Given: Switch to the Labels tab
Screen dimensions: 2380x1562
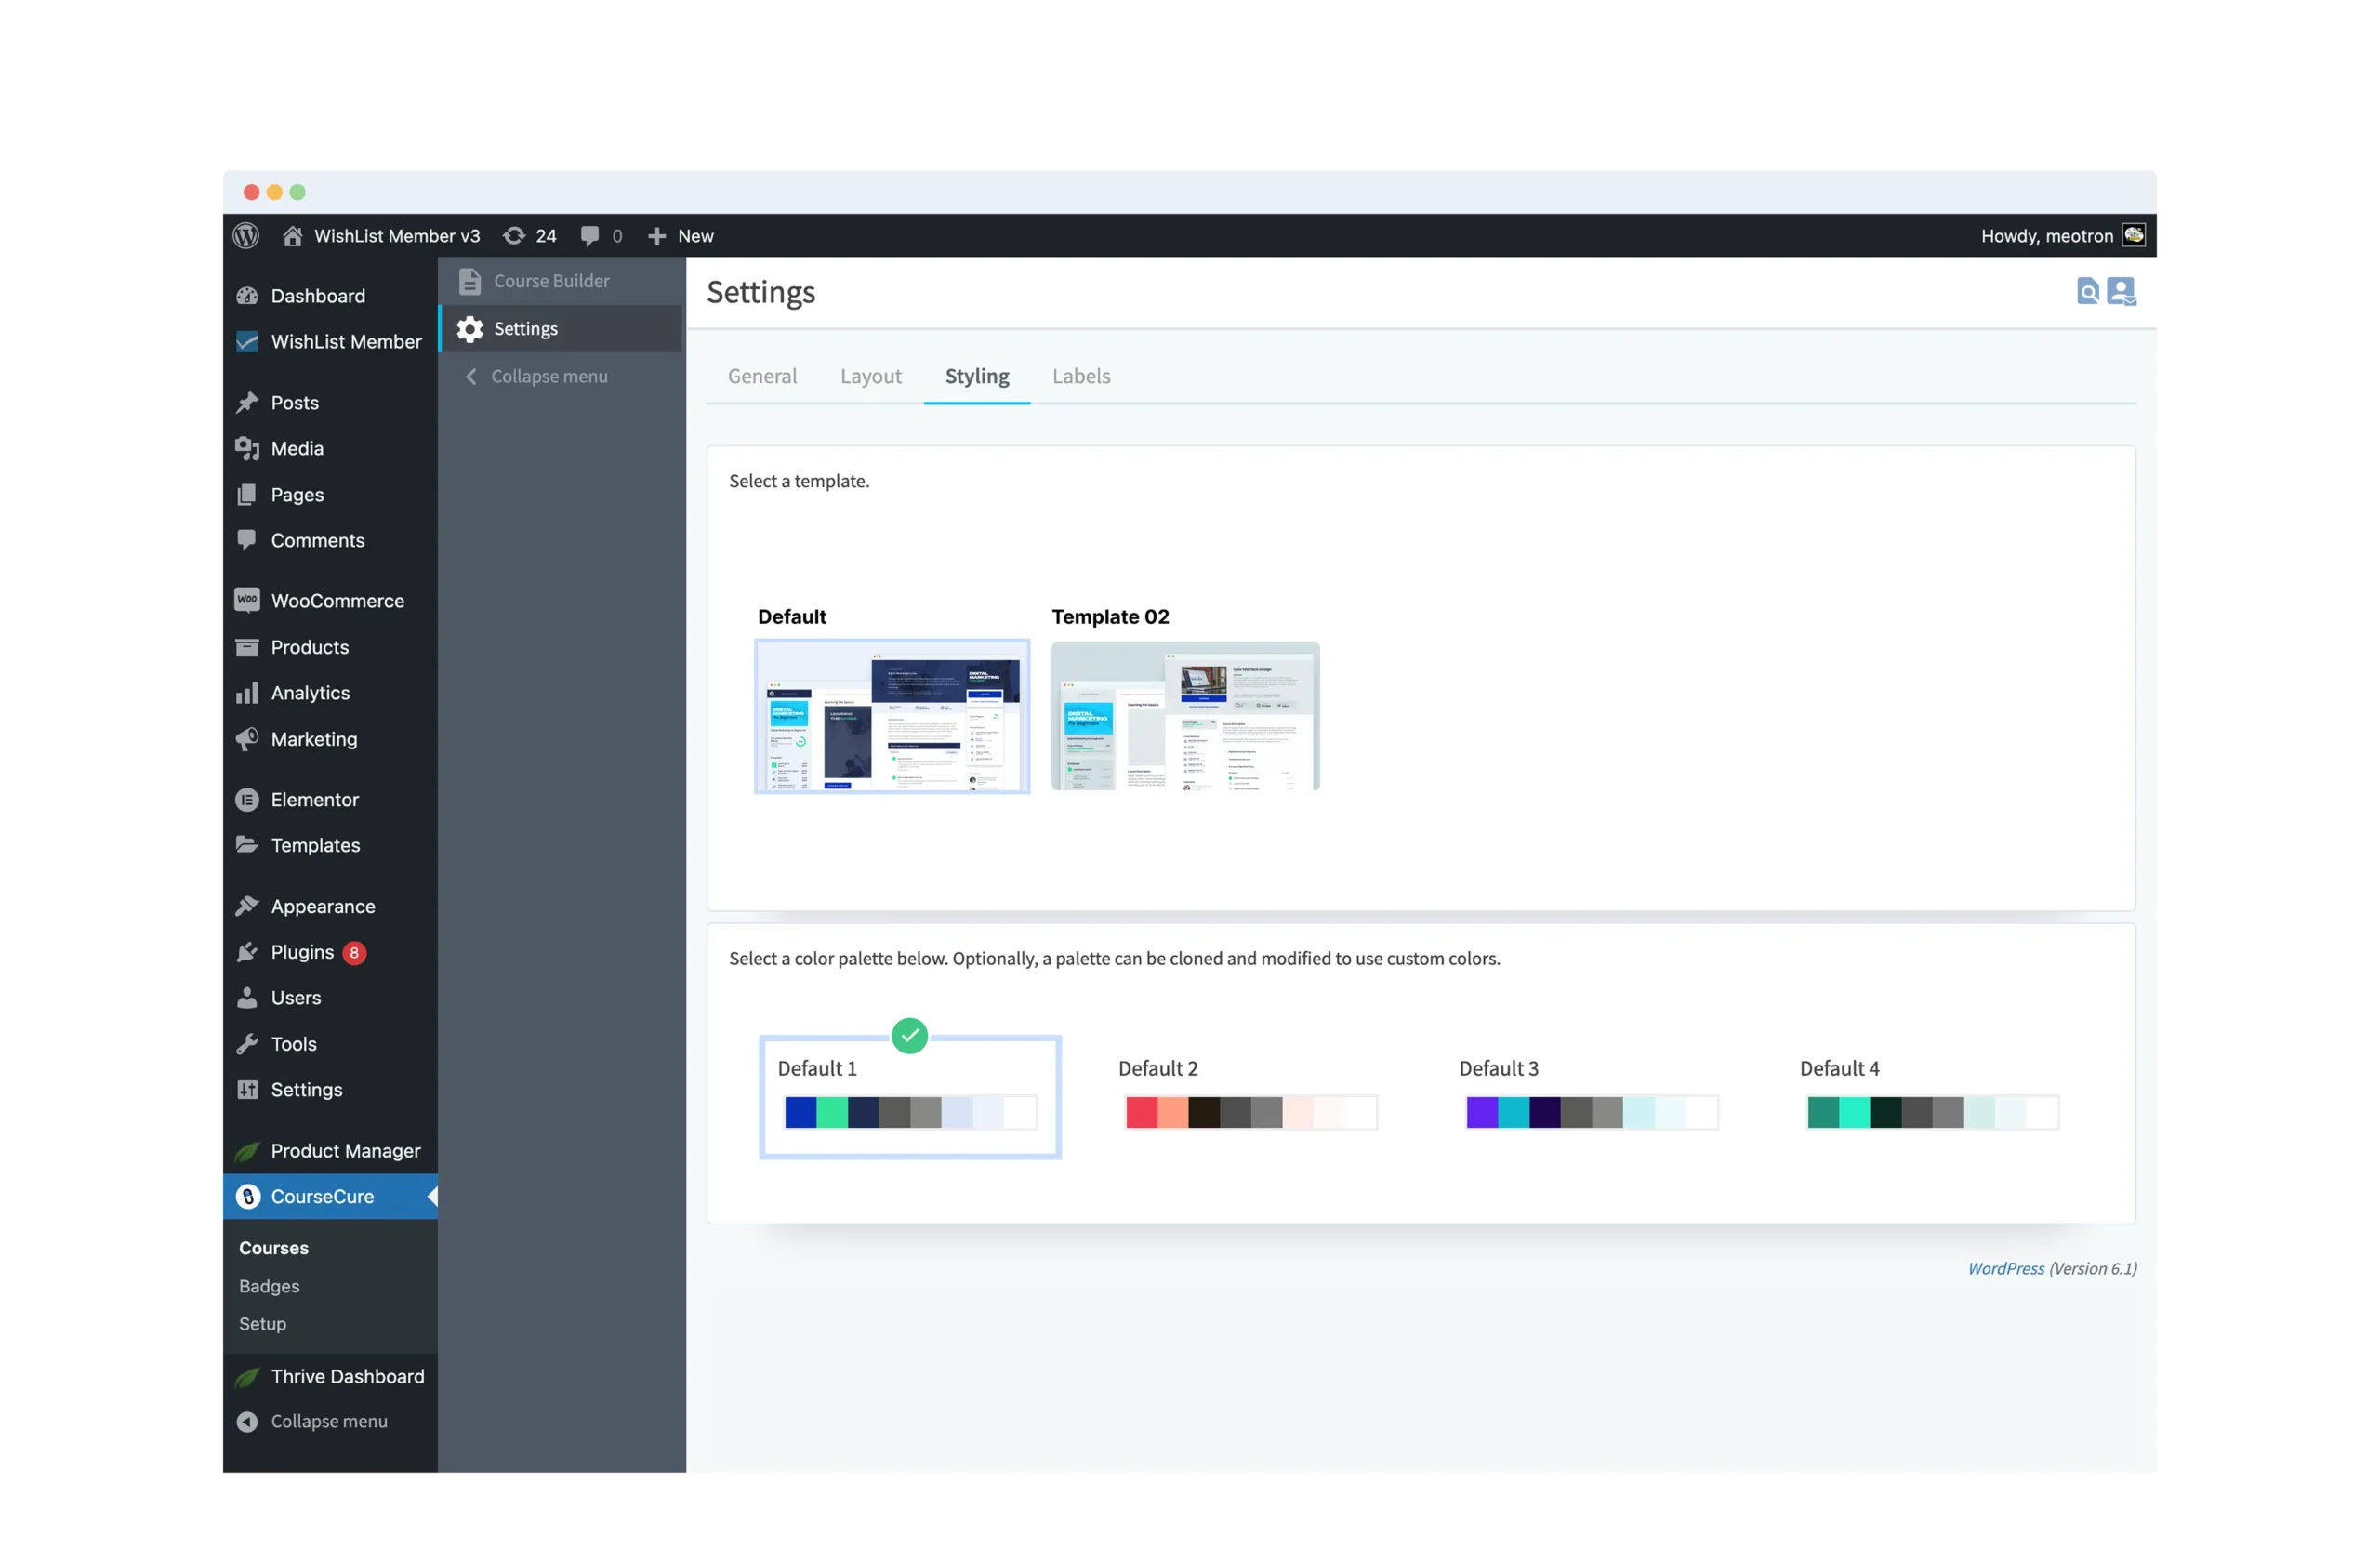Looking at the screenshot, I should [1080, 376].
